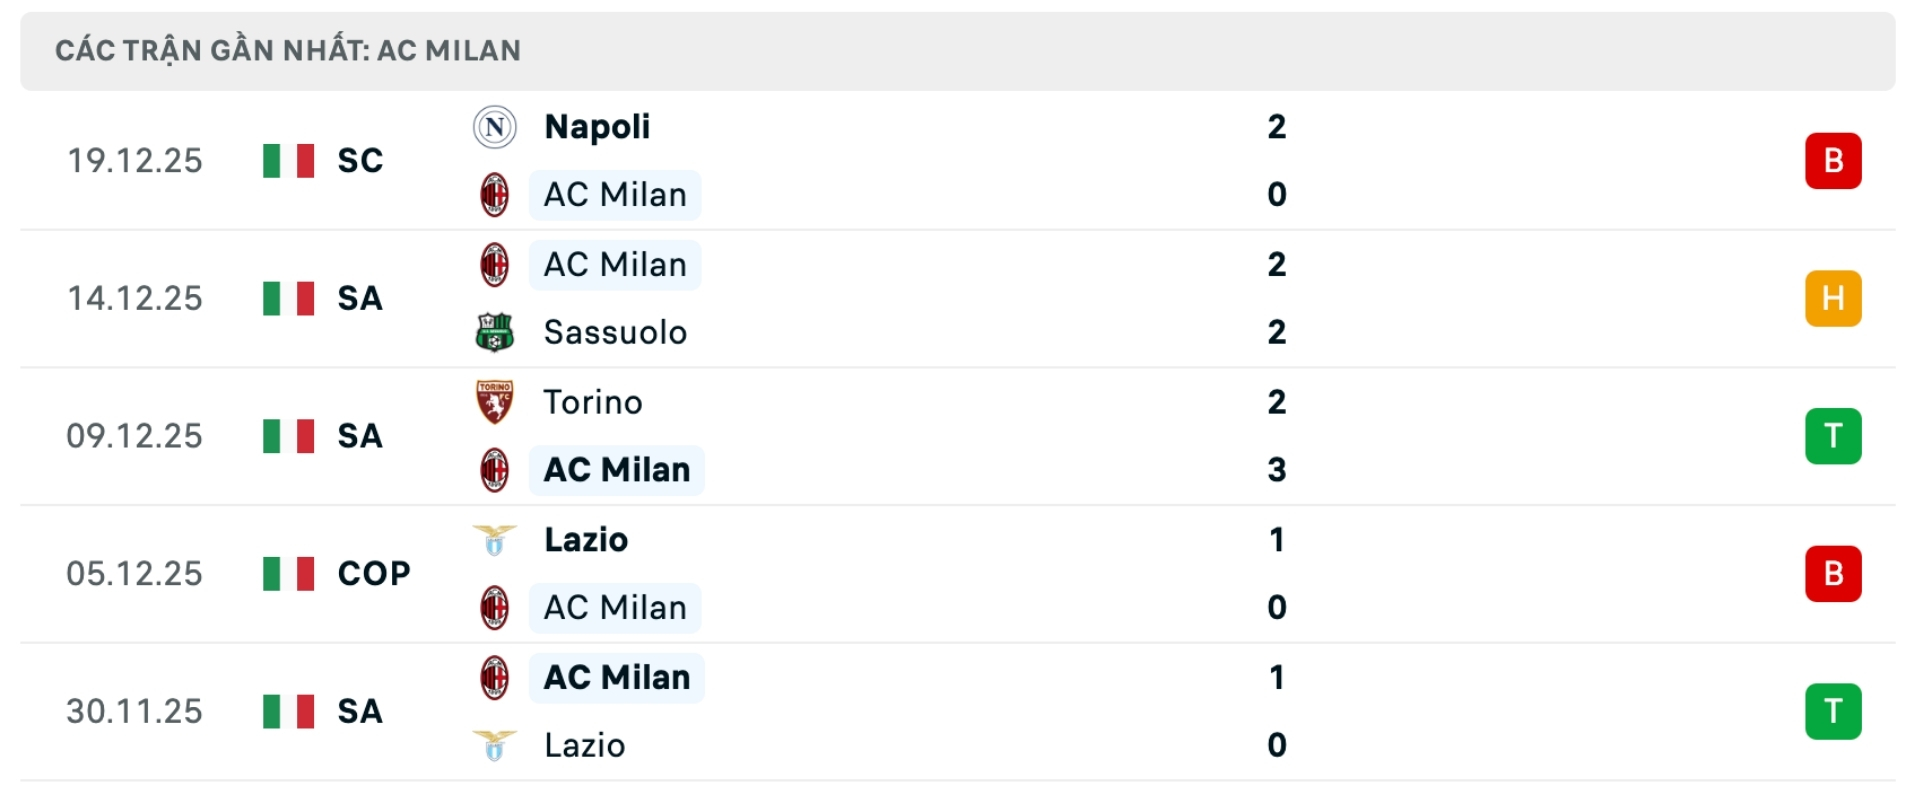Click the Napoli club logo
The image size is (1920, 792).
[x=495, y=126]
